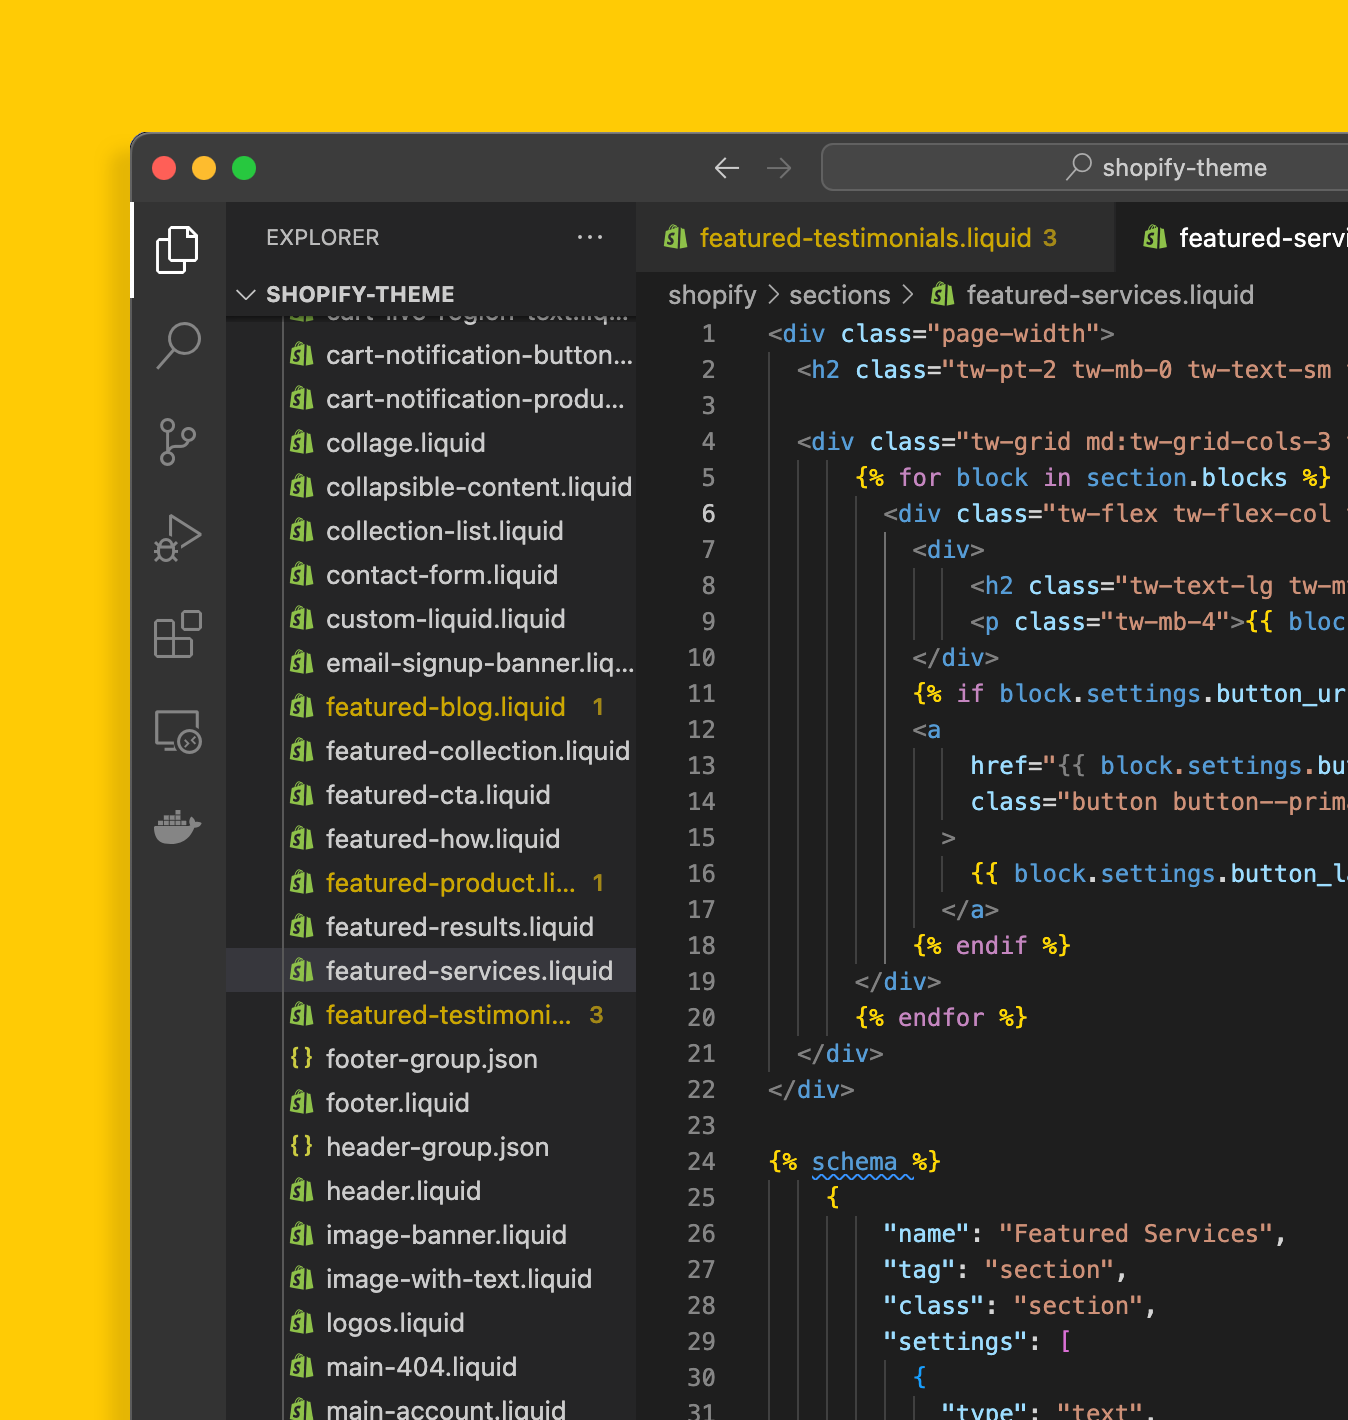Open collapsible-content.liquid file
Screen dimensions: 1348x1420
tap(431, 487)
